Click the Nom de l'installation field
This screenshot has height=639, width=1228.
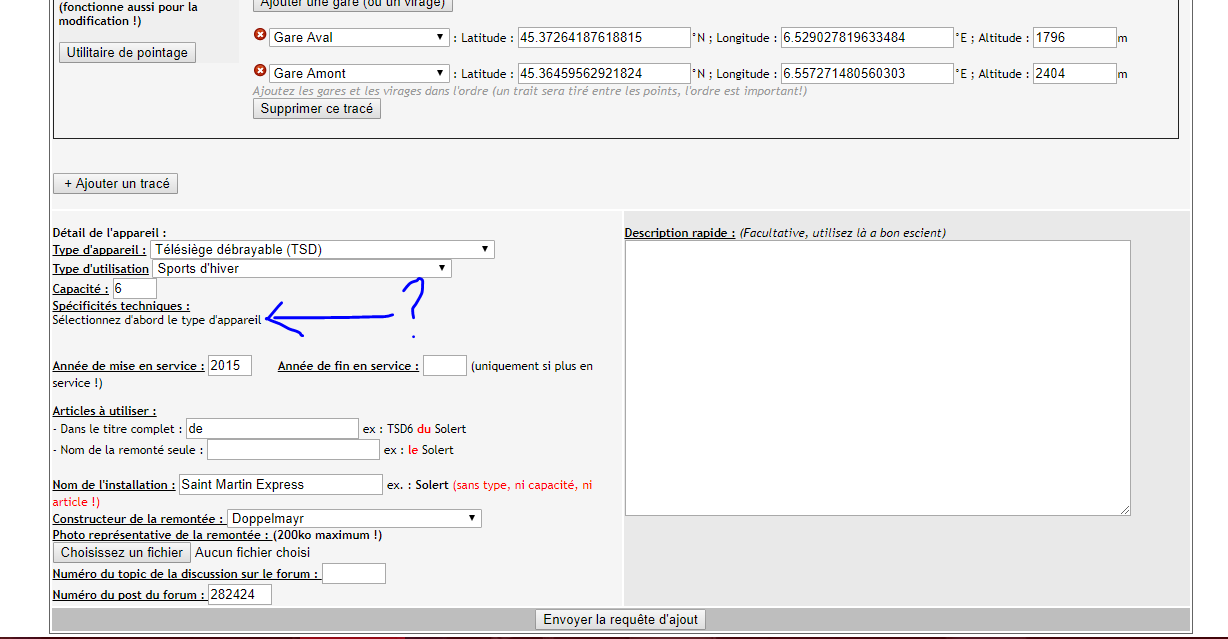point(280,485)
